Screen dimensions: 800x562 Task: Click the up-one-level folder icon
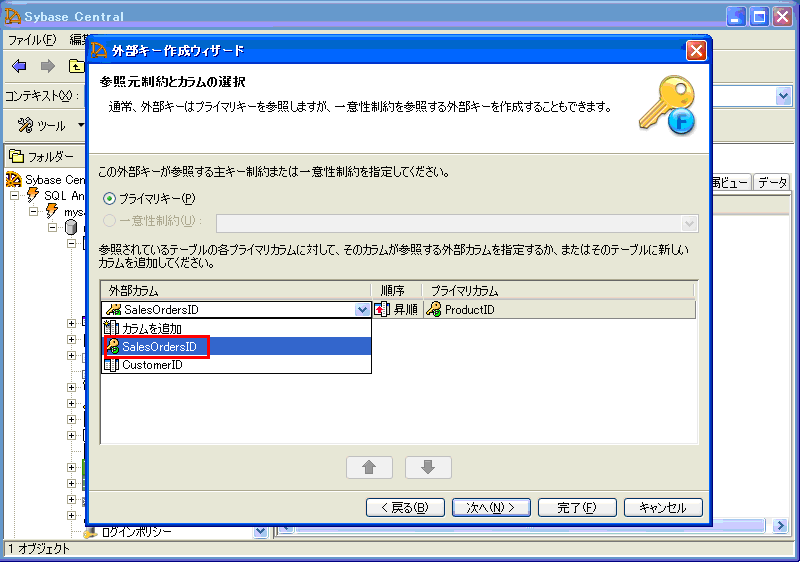click(76, 66)
